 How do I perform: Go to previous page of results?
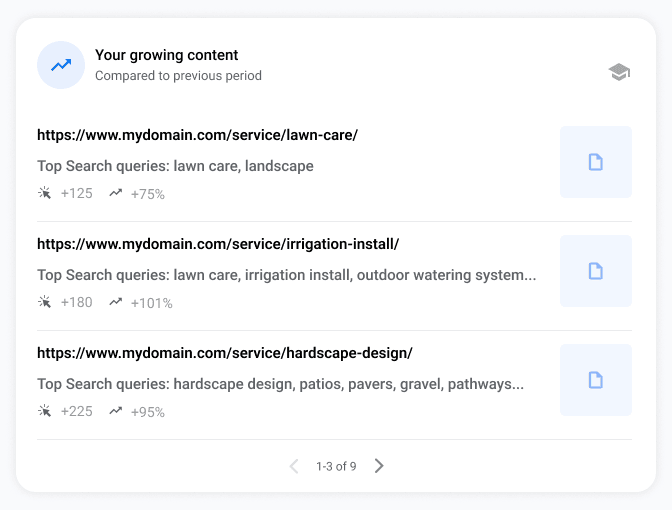coord(294,466)
